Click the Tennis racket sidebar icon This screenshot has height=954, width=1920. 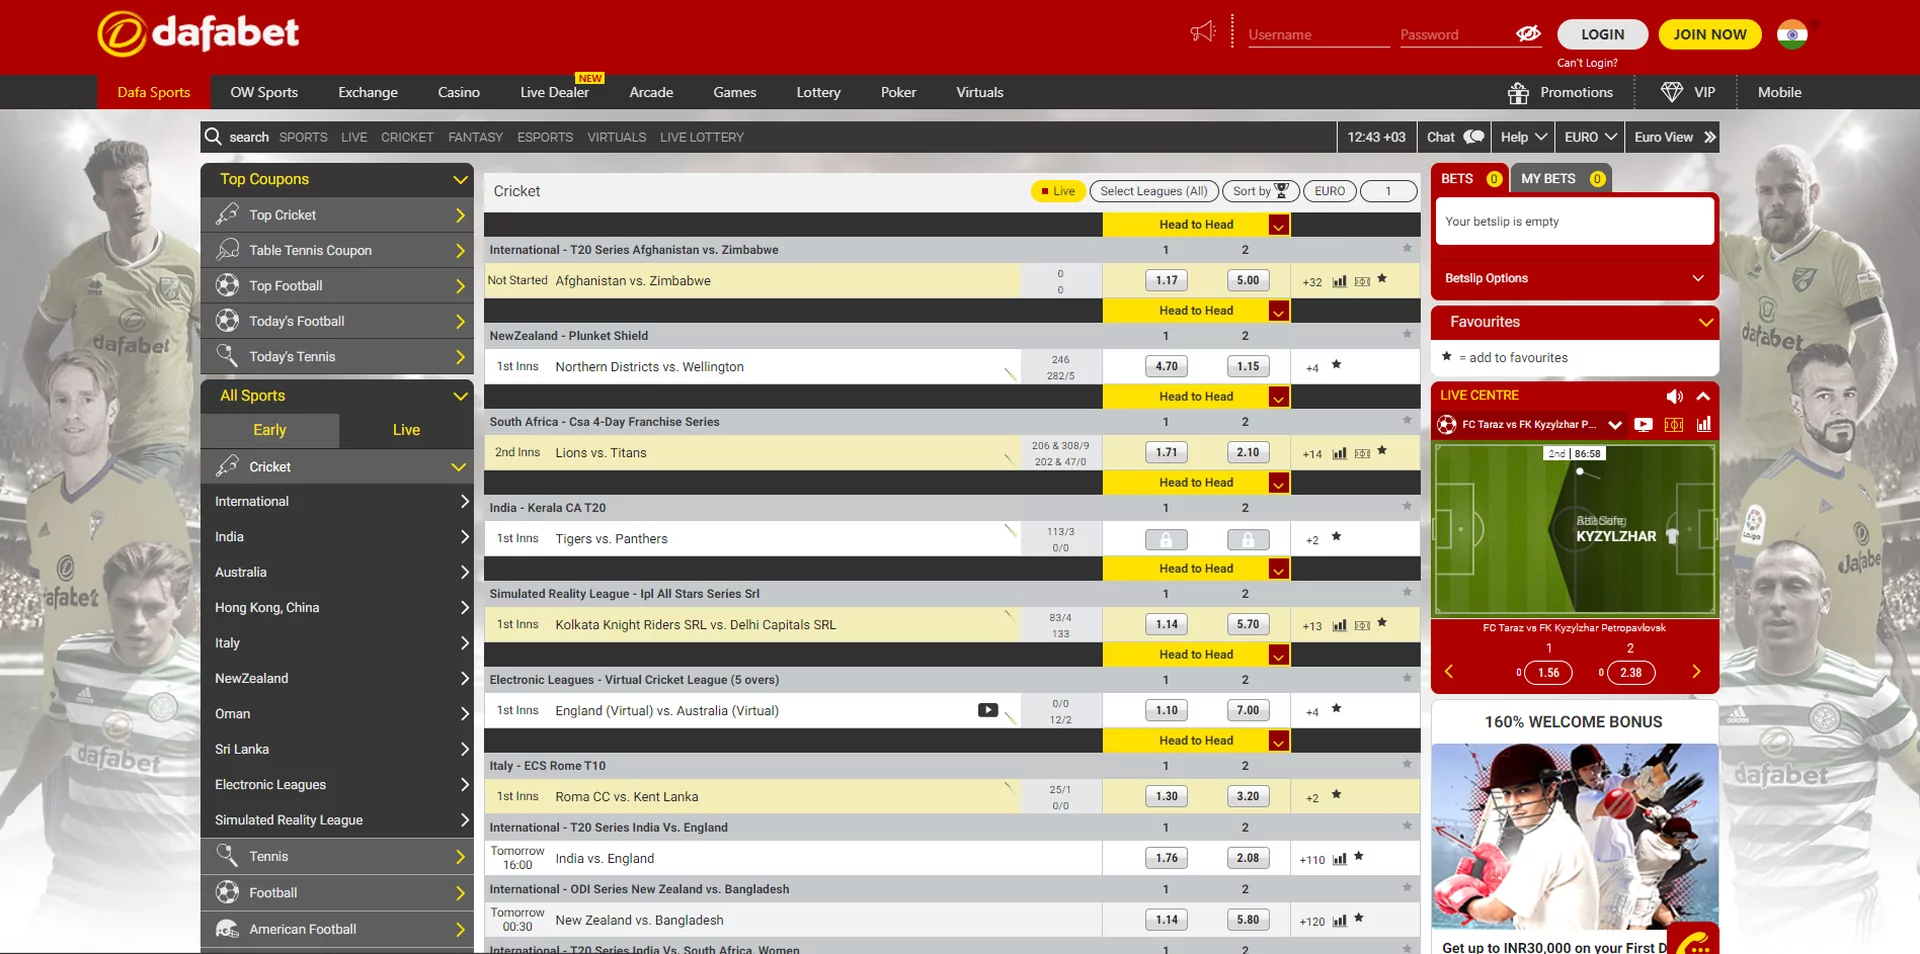[x=228, y=856]
